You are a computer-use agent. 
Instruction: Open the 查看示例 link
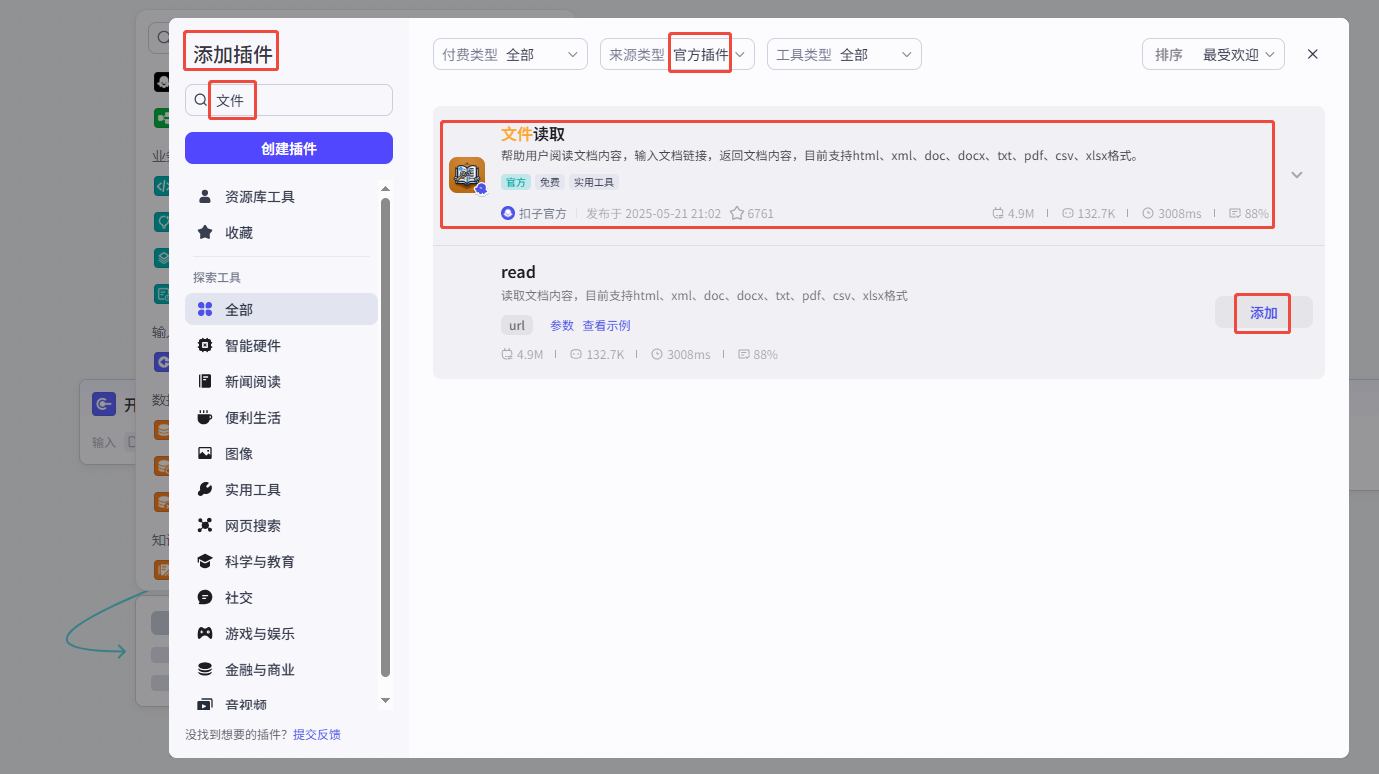click(x=606, y=326)
